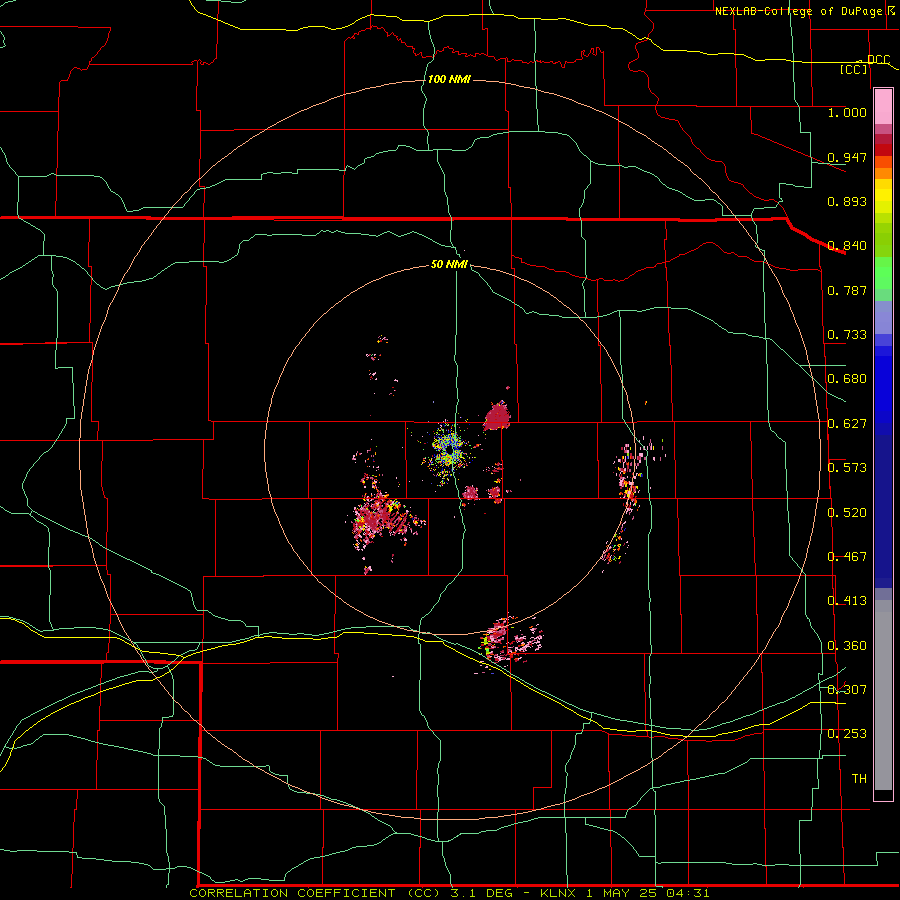This screenshot has width=900, height=900.
Task: Click the KLNX station identifier in the caption
Action: tap(557, 893)
